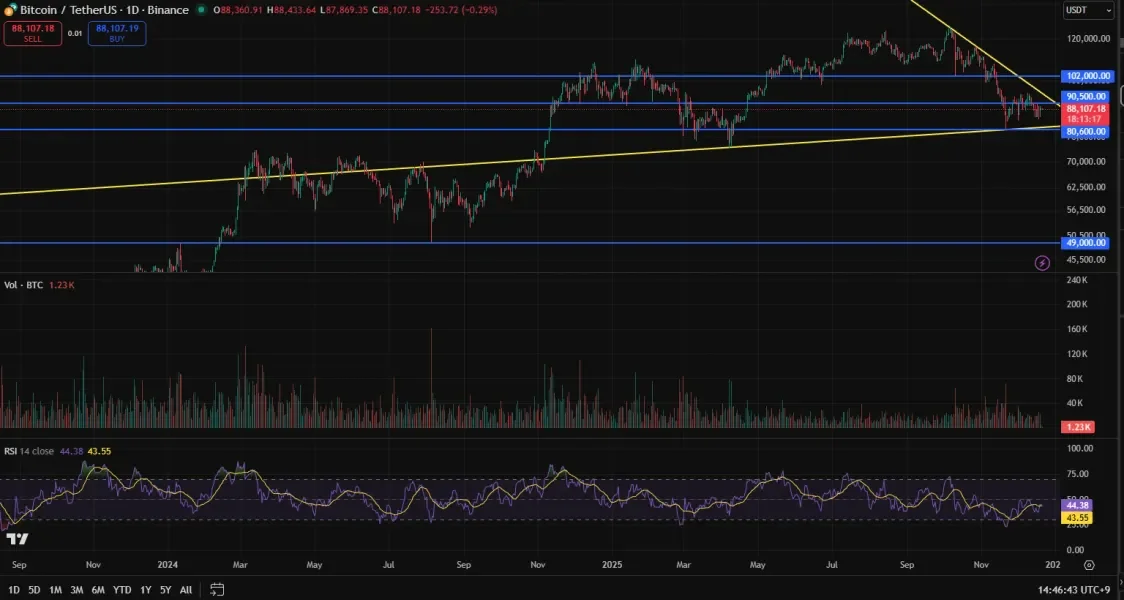Open the 14:46:43 UTC+9 timezone menu
This screenshot has height=600, width=1124.
1076,590
